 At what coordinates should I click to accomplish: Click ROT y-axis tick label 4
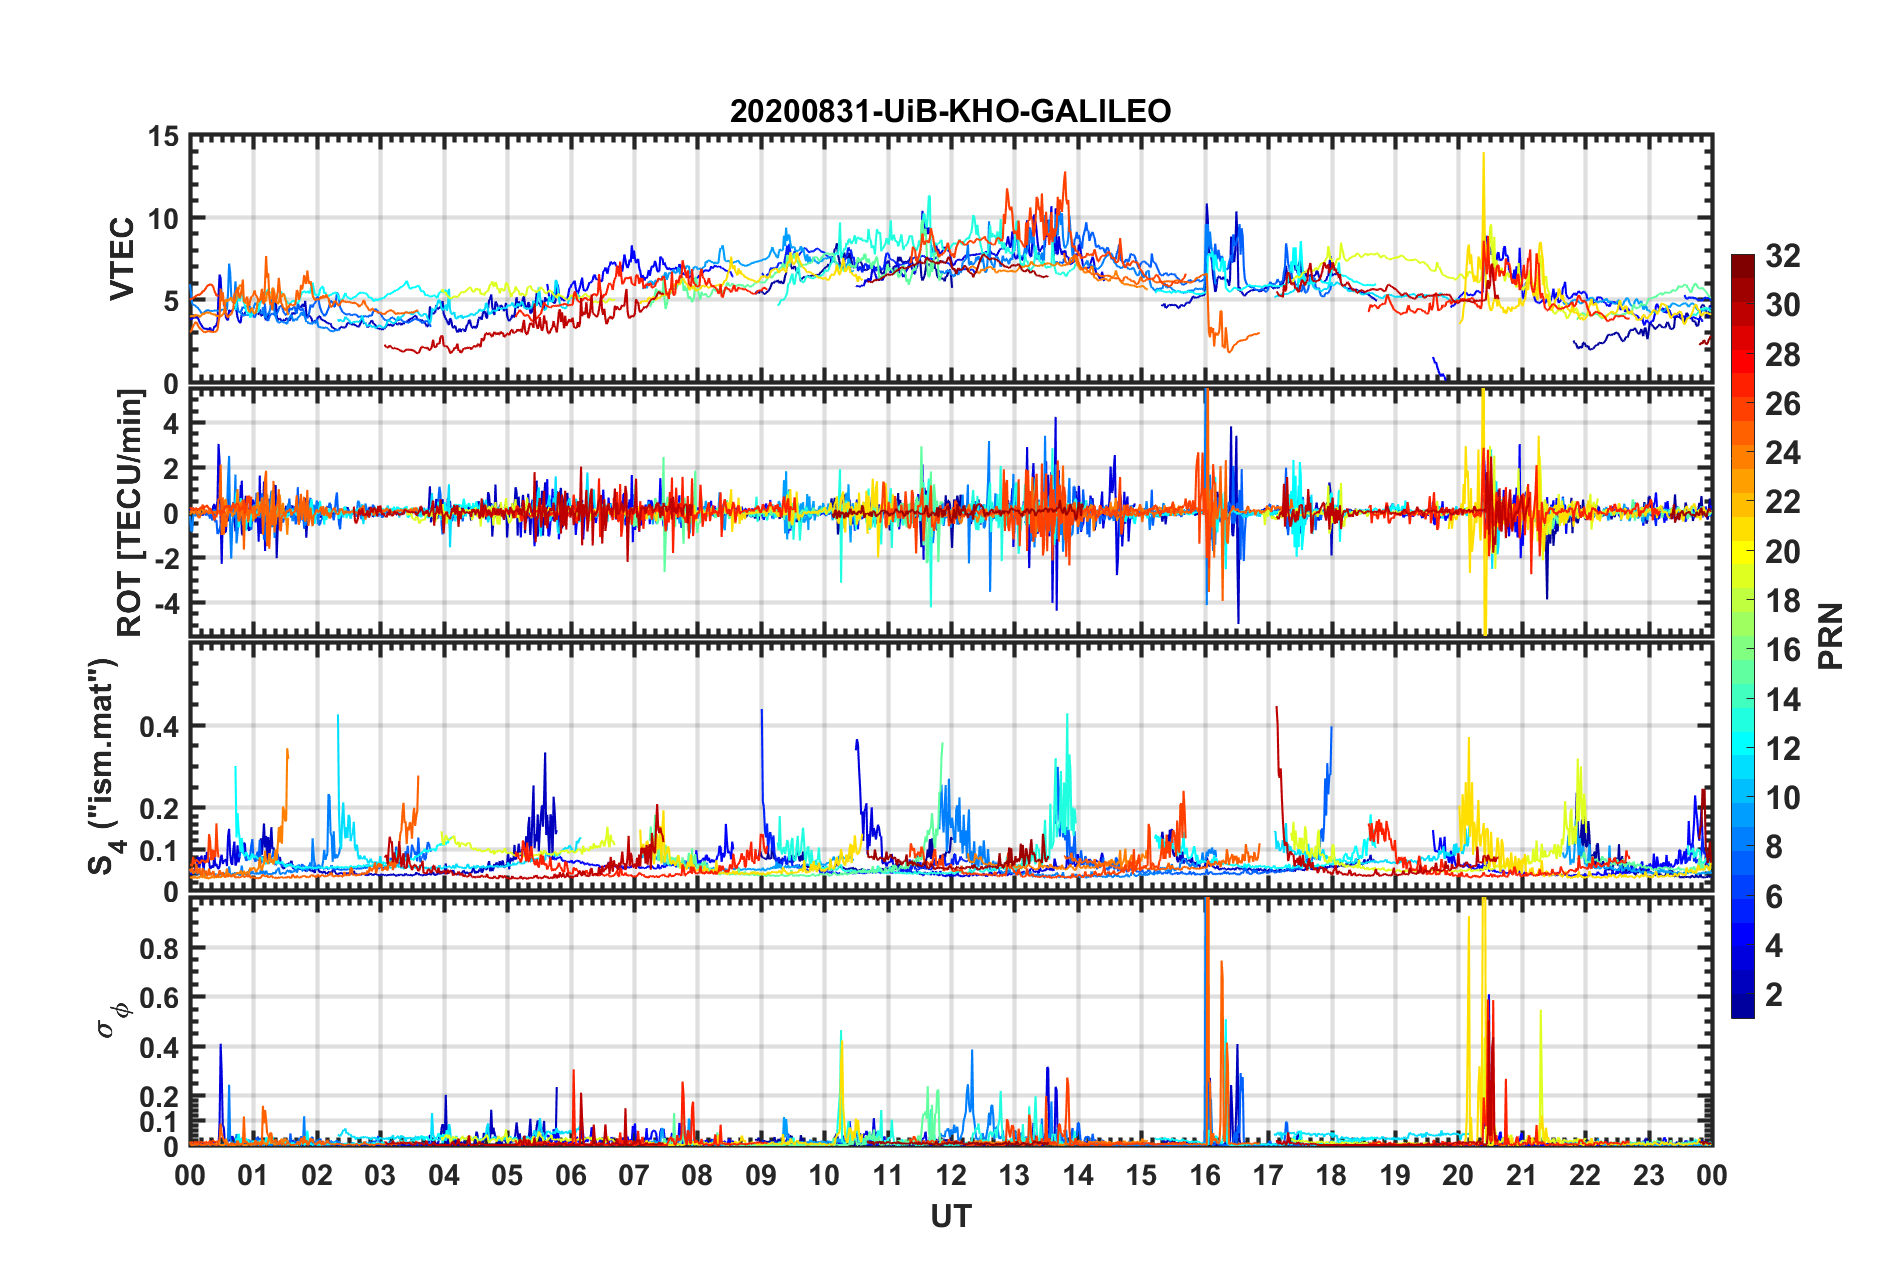[x=171, y=424]
